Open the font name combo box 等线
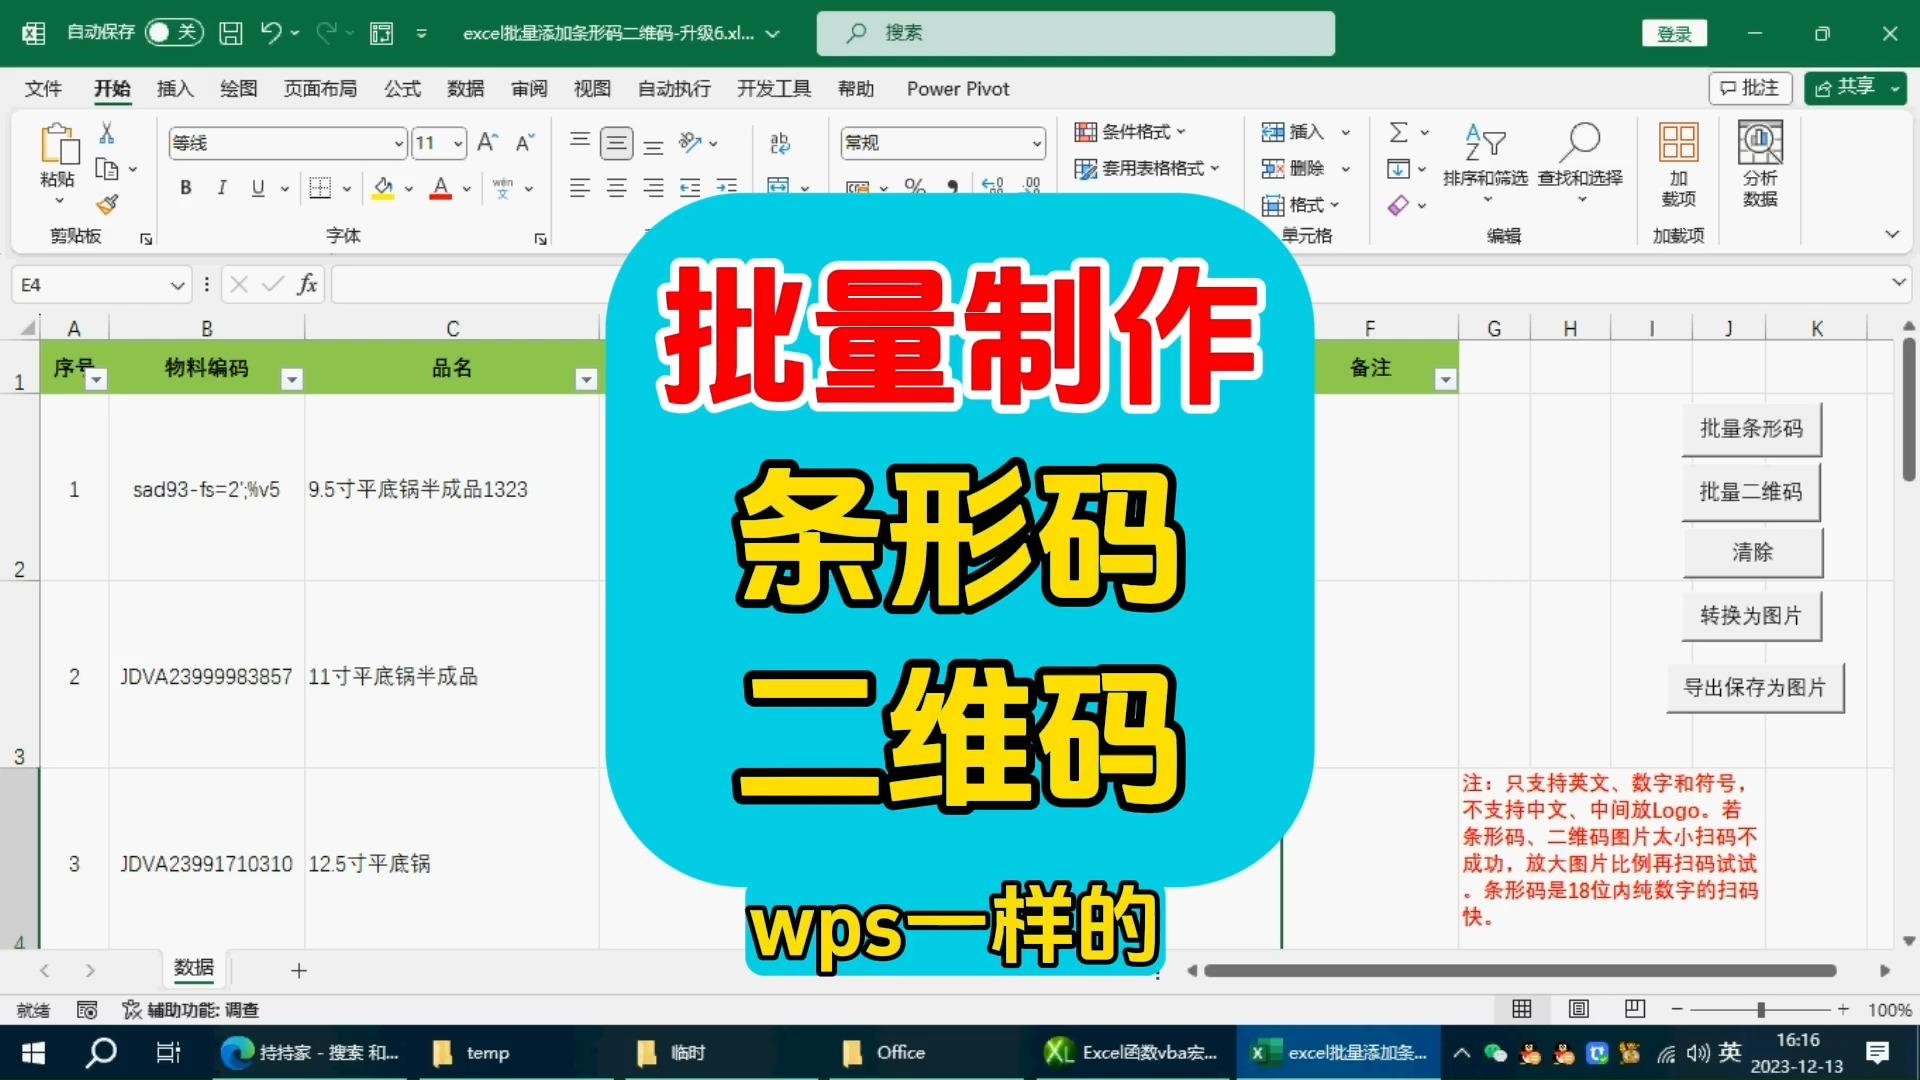The image size is (1920, 1080). point(287,143)
